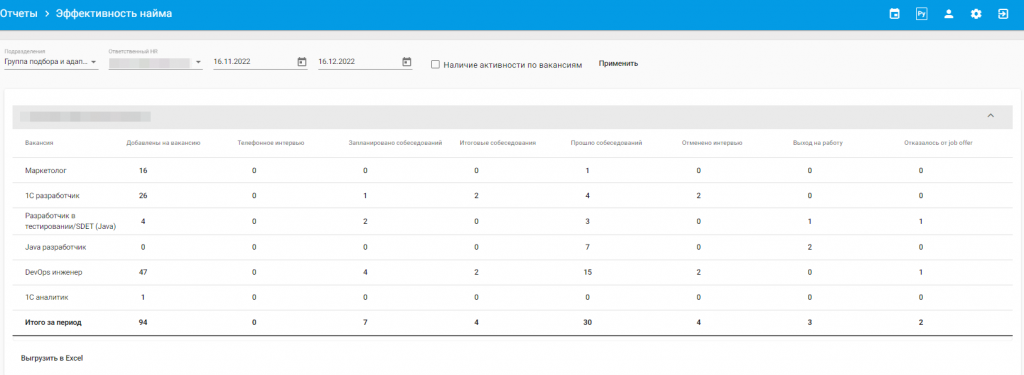This screenshot has height=375, width=1024.
Task: Click the logout exit icon
Action: point(1003,14)
